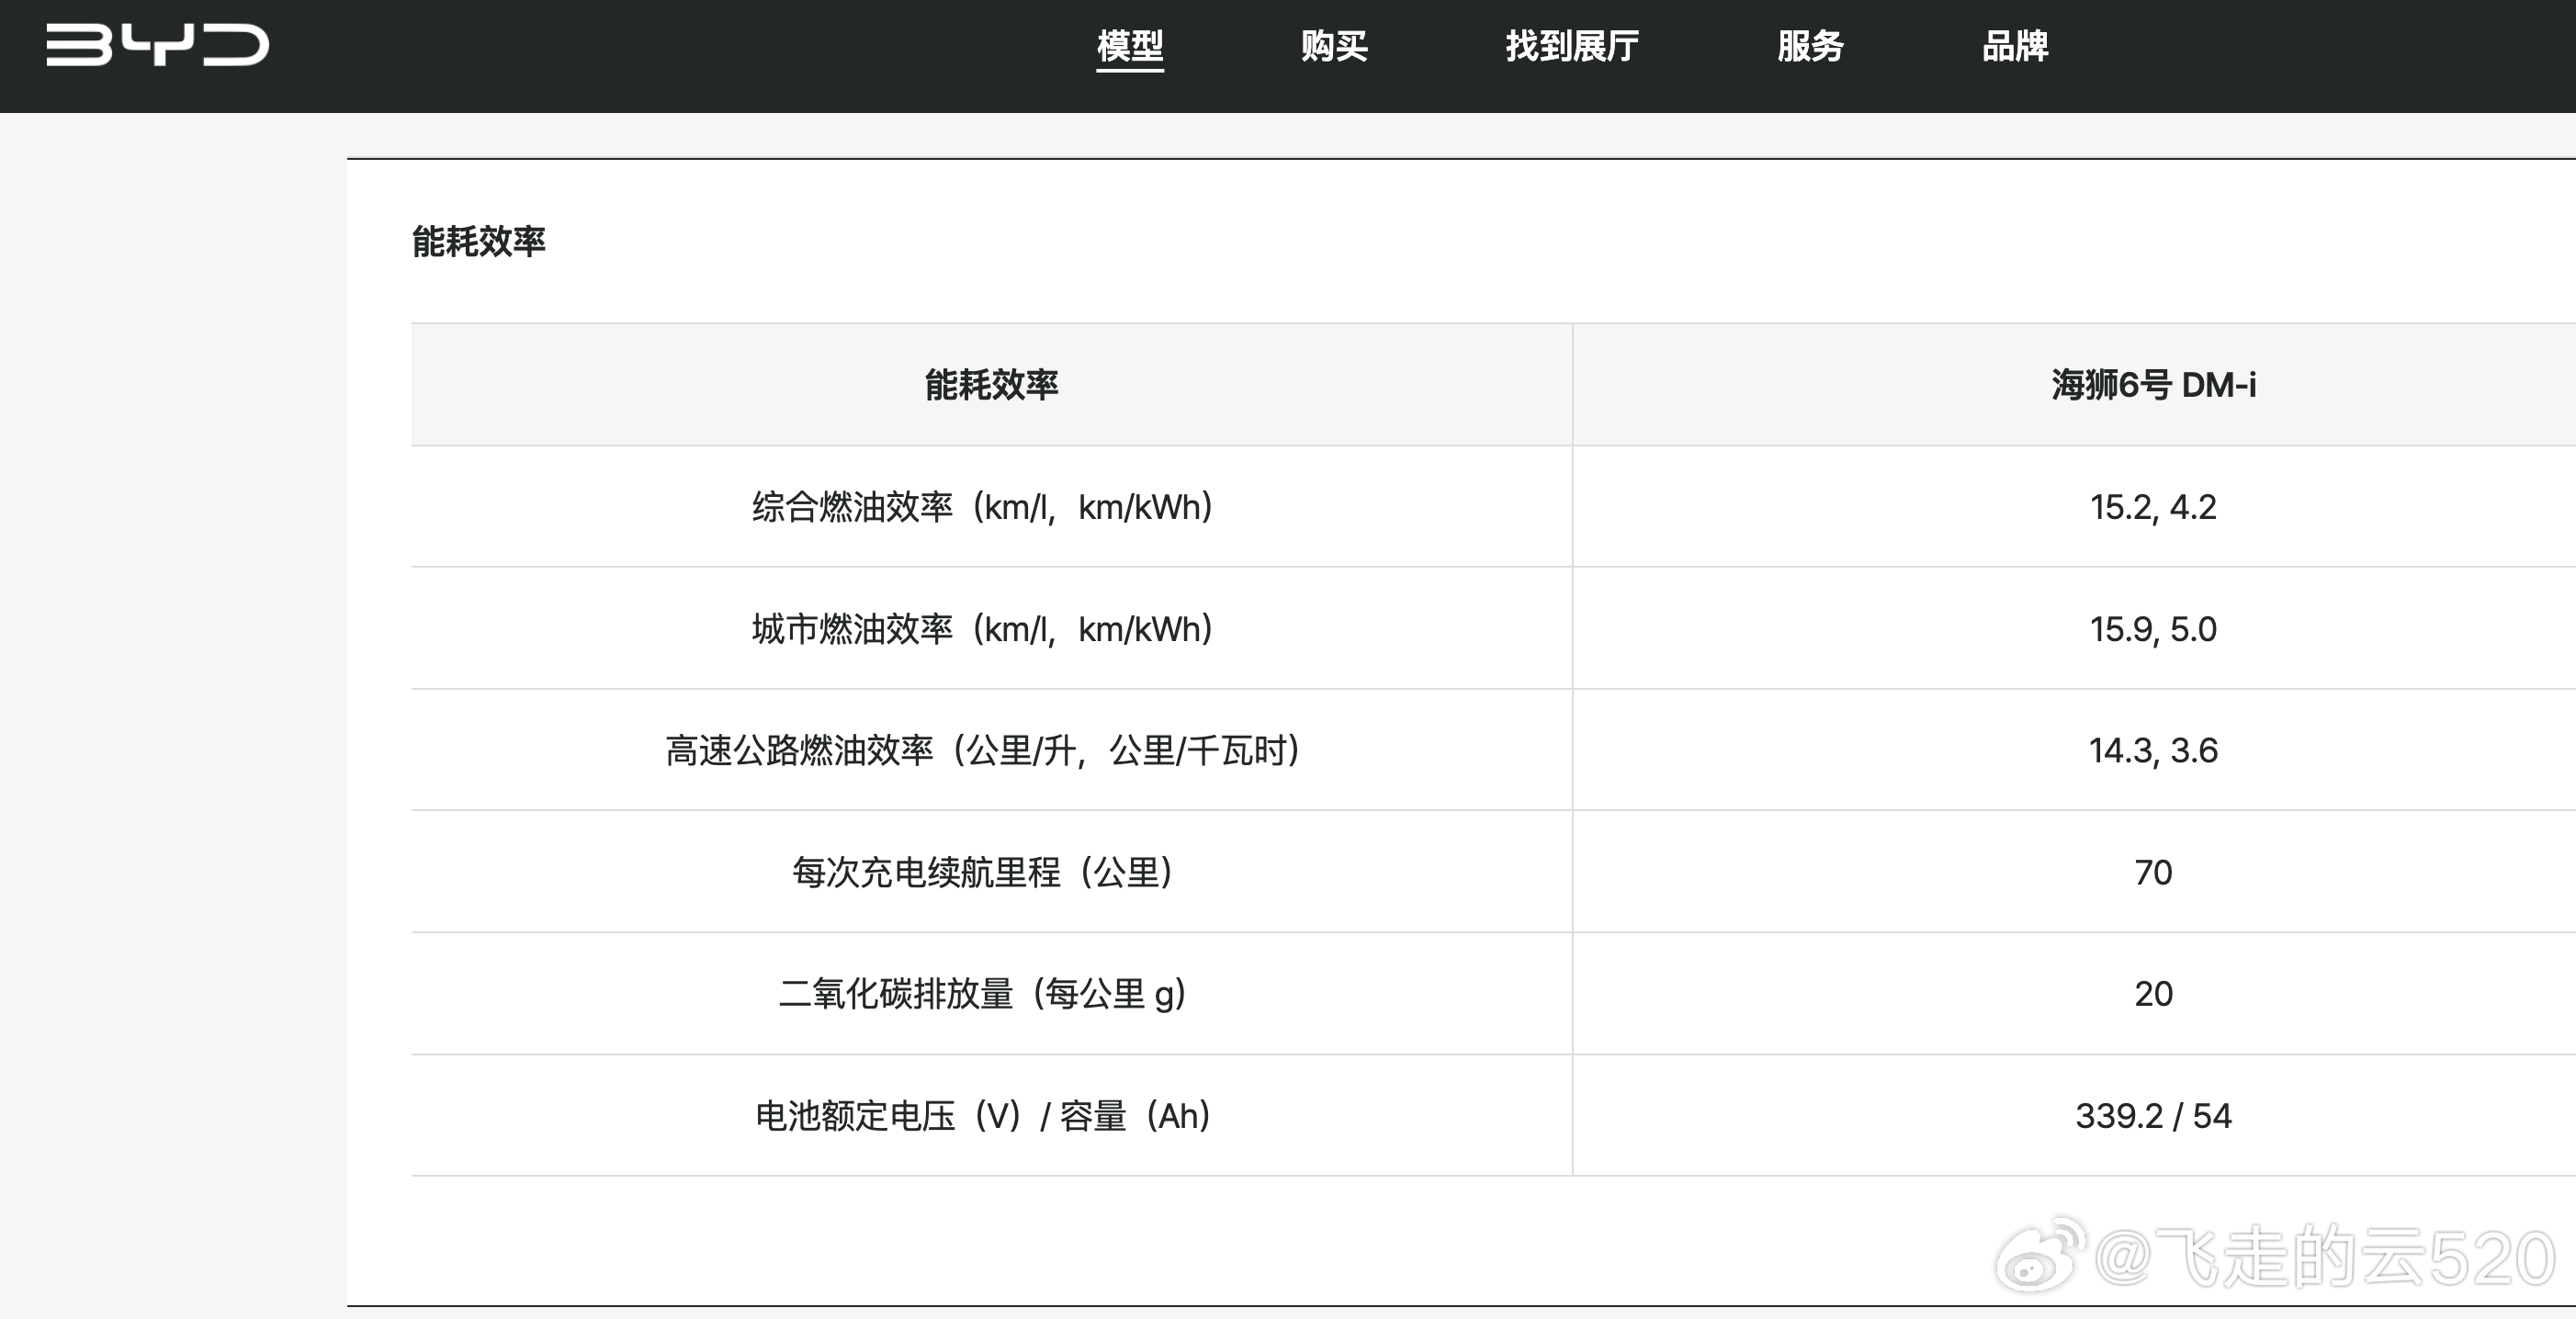Select the value 339.2 / 54

[2153, 1116]
